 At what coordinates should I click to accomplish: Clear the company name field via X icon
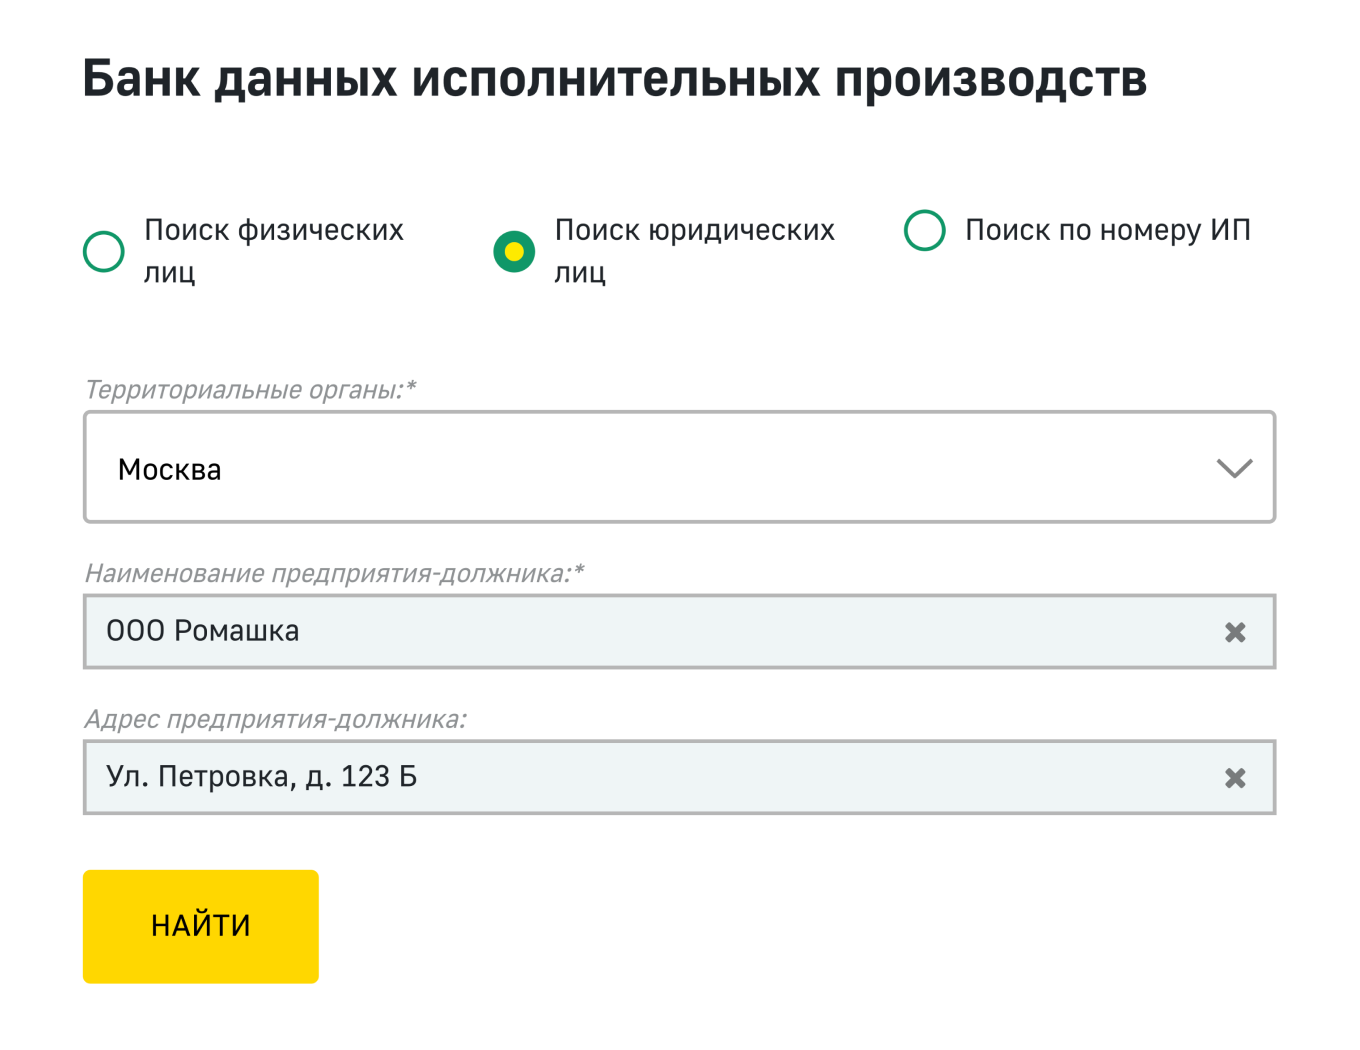click(1235, 631)
